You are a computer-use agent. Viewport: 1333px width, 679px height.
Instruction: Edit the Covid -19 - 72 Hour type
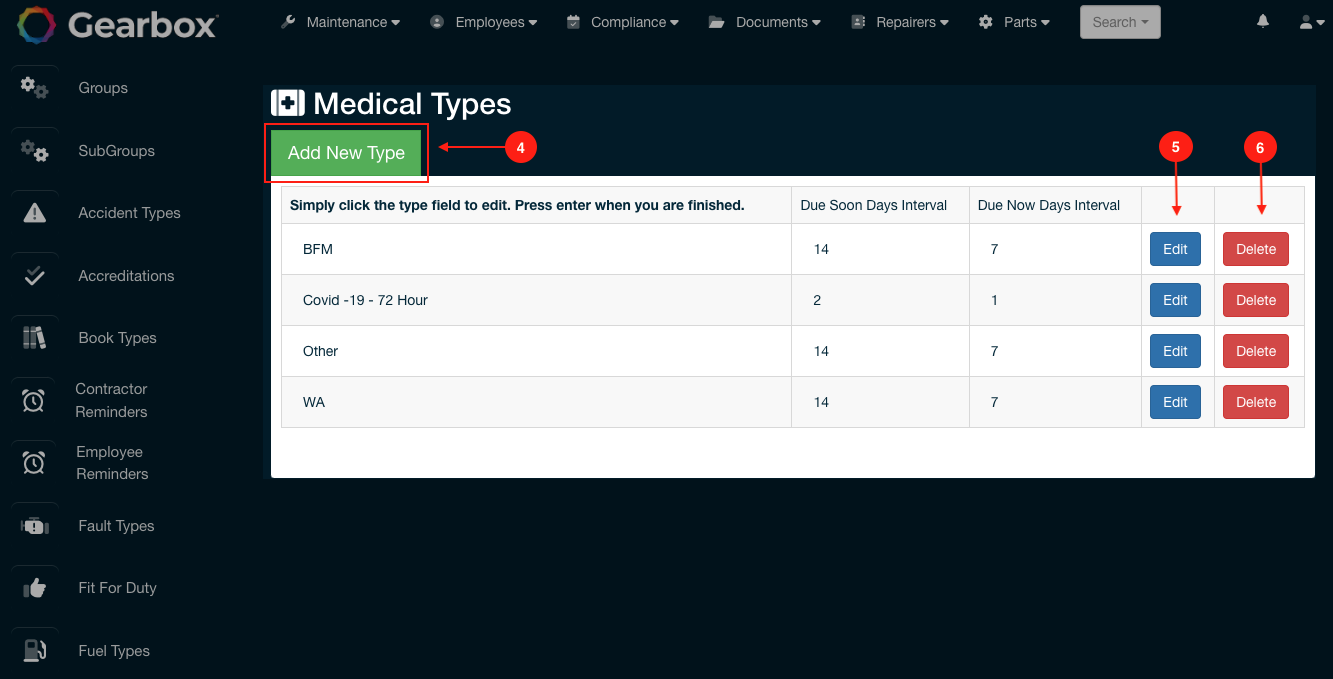(x=1175, y=300)
